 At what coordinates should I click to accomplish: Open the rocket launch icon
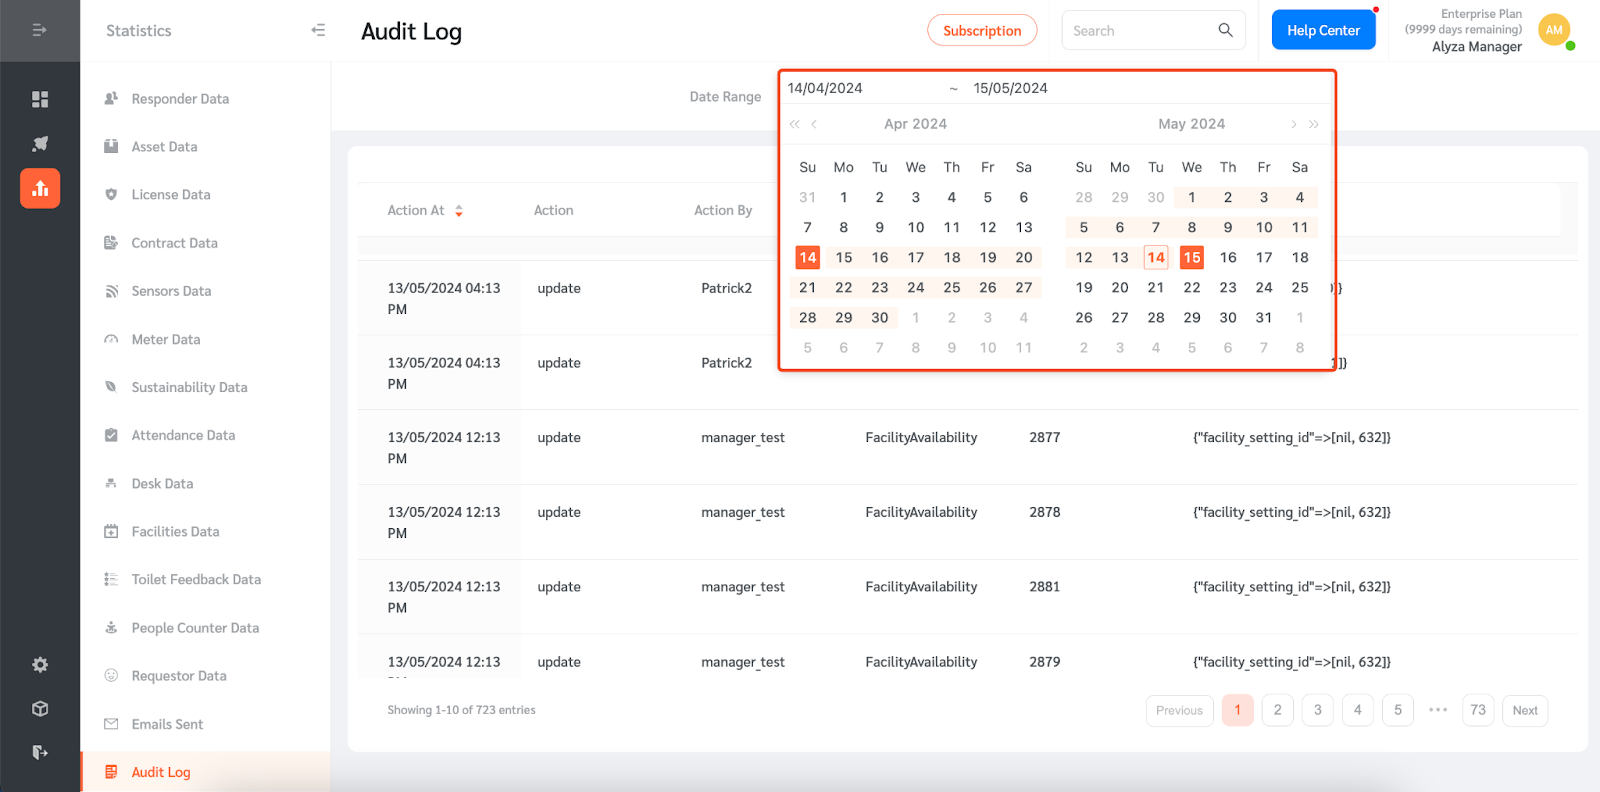[40, 144]
